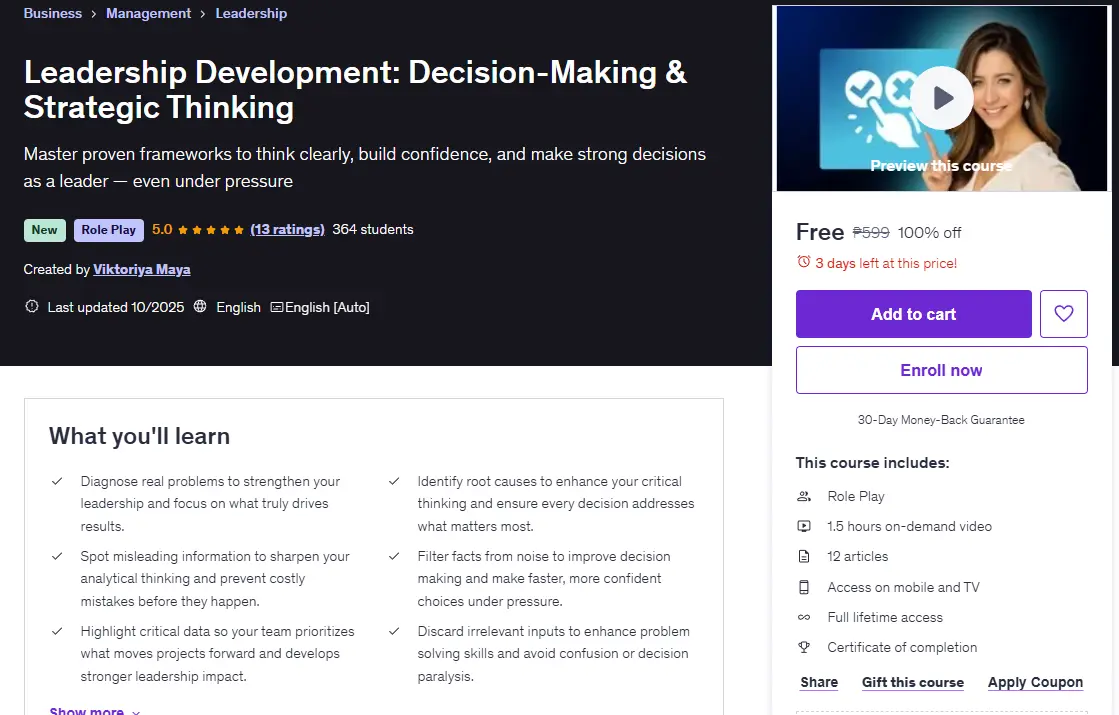Click checkmark beside Spot misleading information
Viewport: 1119px width, 715px height.
click(57, 556)
